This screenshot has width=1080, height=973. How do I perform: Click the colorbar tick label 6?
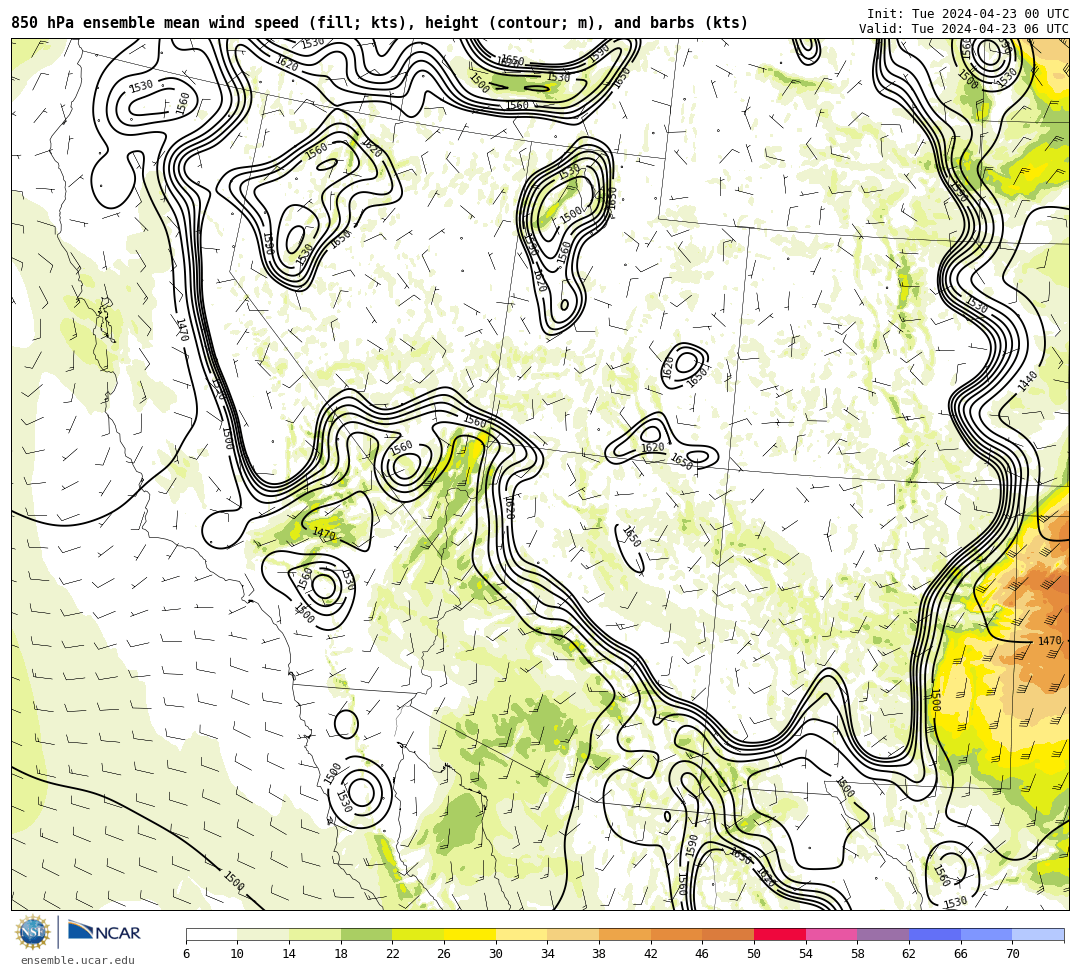pos(186,954)
